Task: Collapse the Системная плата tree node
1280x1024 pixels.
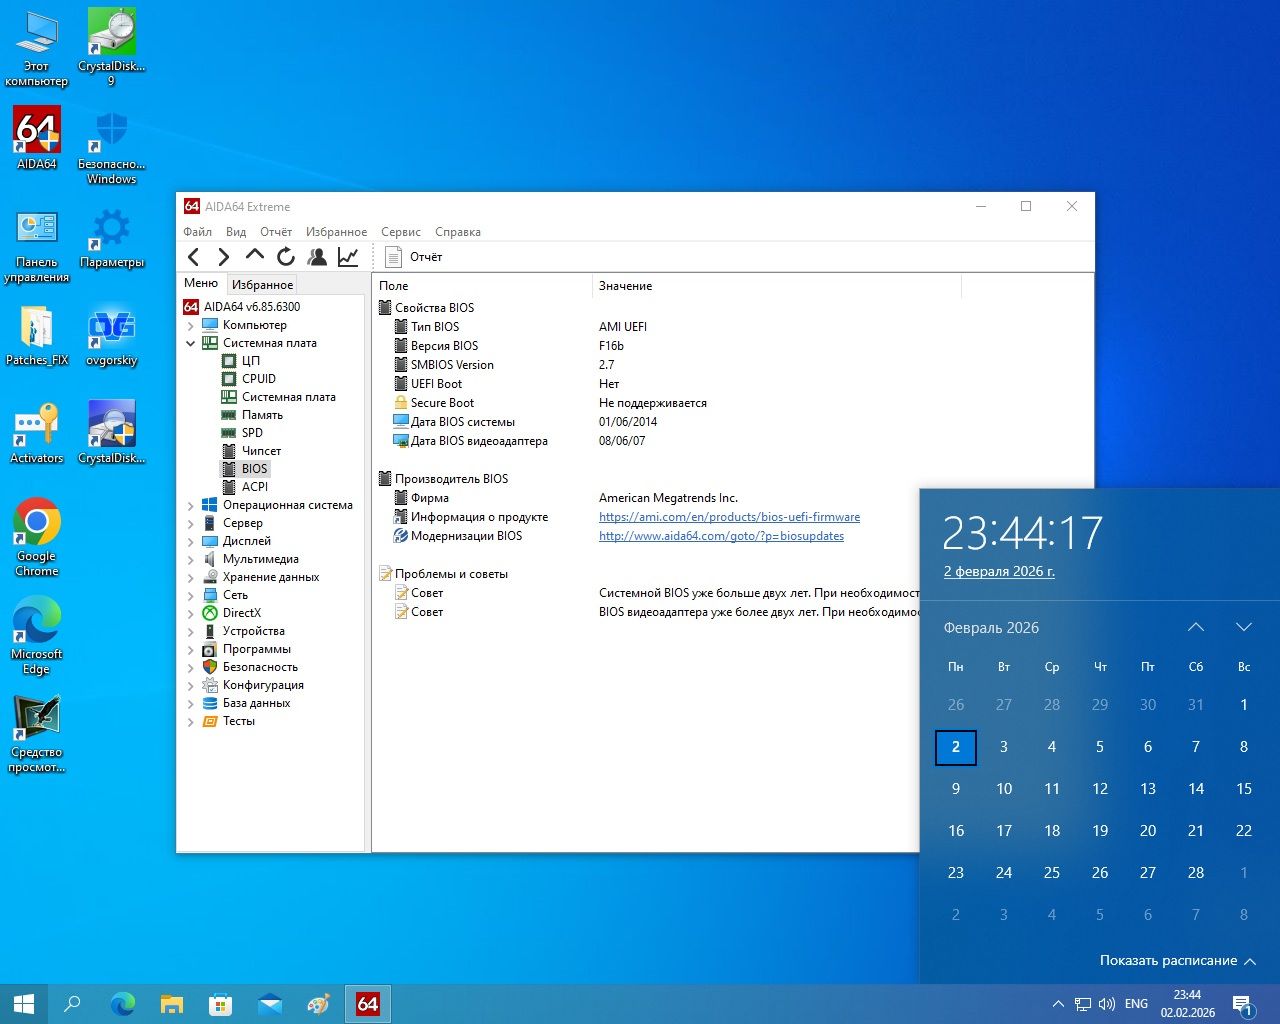Action: click(x=190, y=343)
